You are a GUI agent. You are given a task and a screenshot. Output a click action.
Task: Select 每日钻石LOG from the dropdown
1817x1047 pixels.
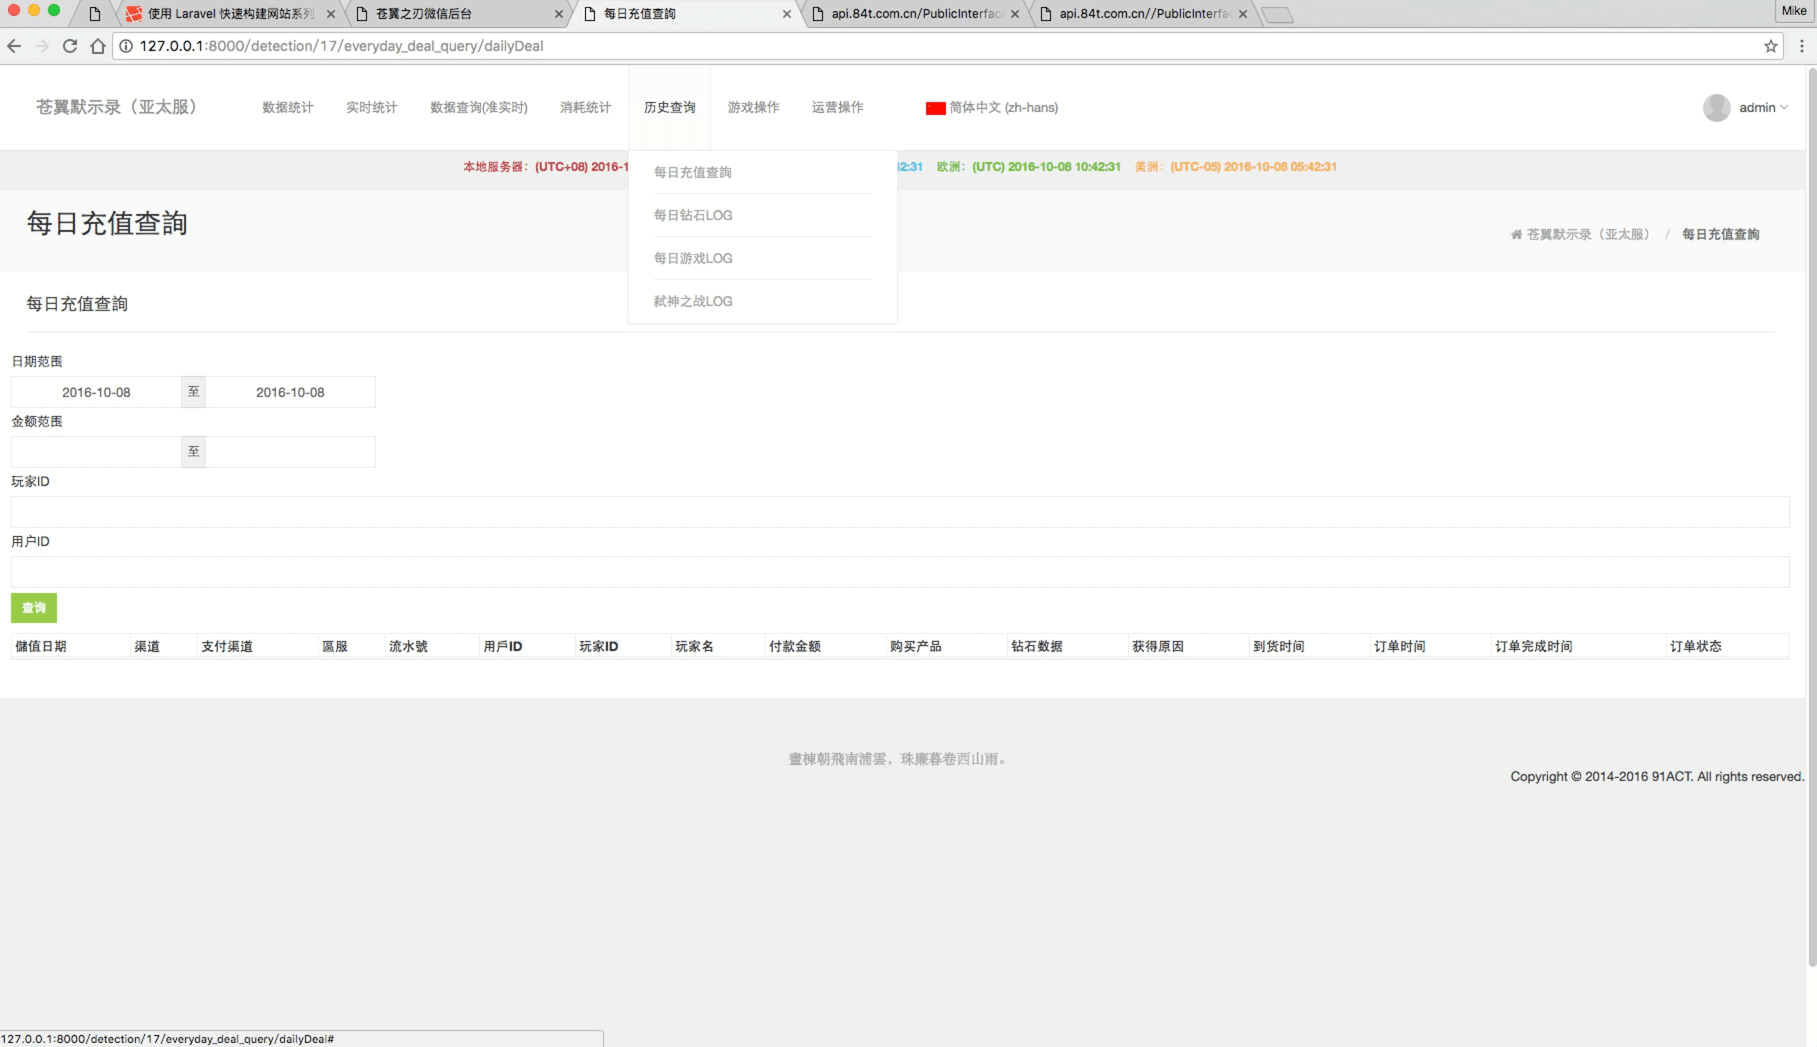[x=693, y=215]
